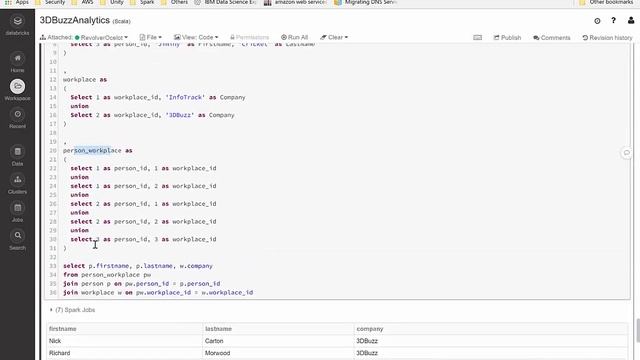Open the Others bookmark folder
The width and height of the screenshot is (640, 360).
174,2
